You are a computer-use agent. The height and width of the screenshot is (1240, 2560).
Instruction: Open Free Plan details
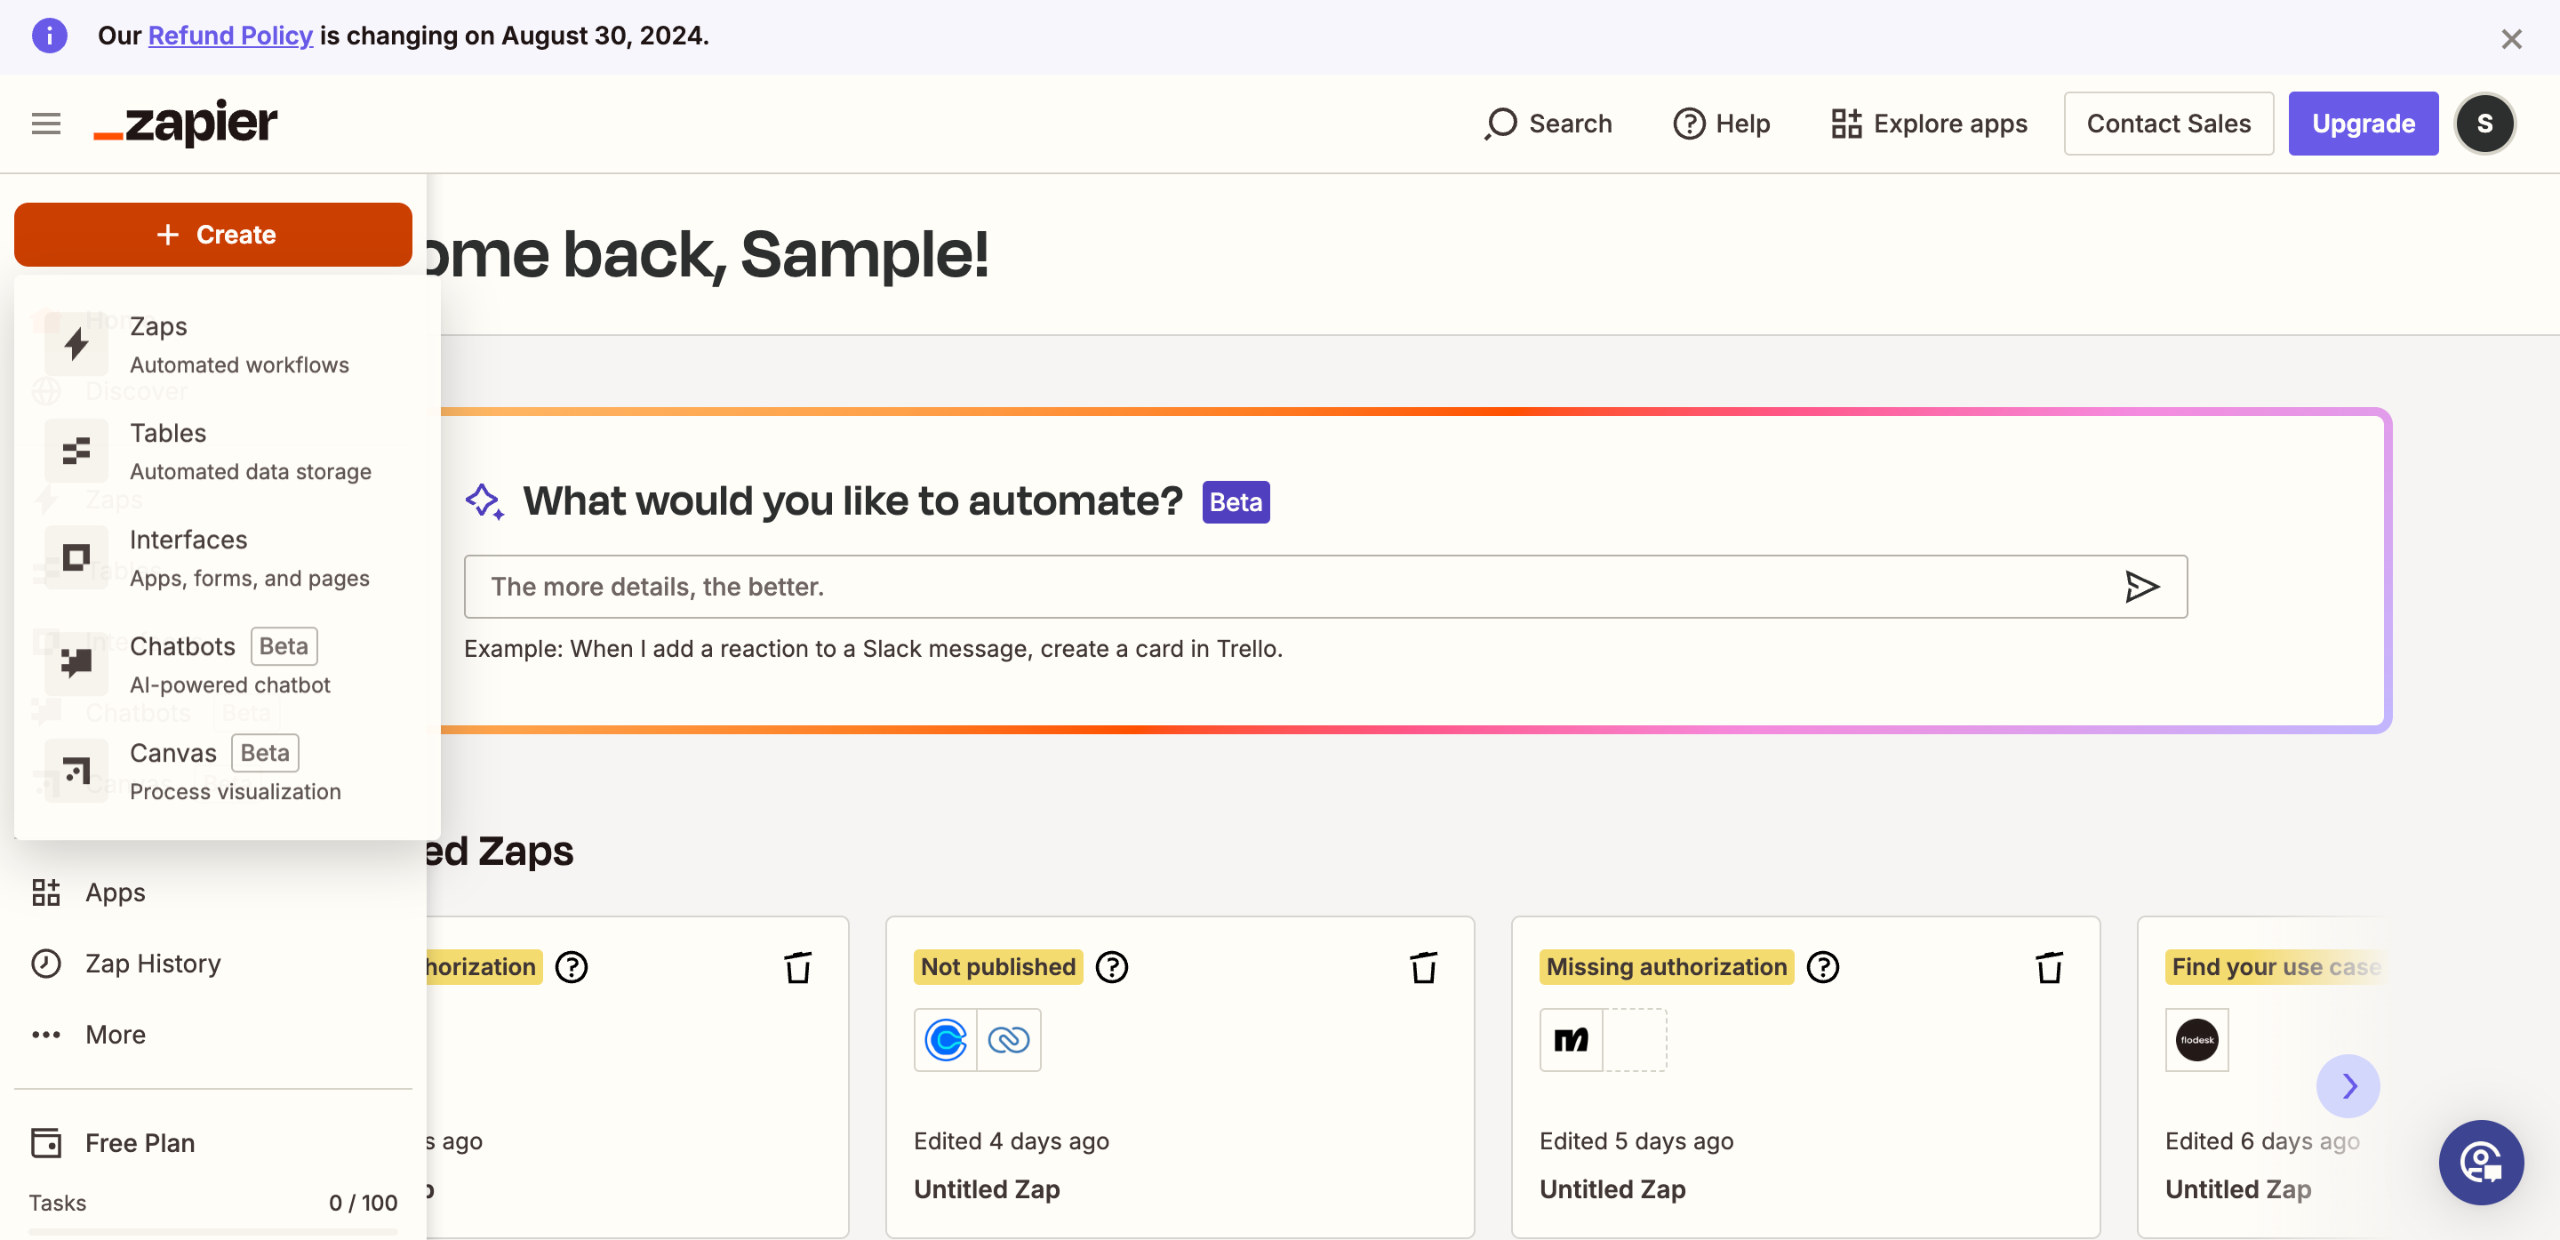click(x=213, y=1142)
